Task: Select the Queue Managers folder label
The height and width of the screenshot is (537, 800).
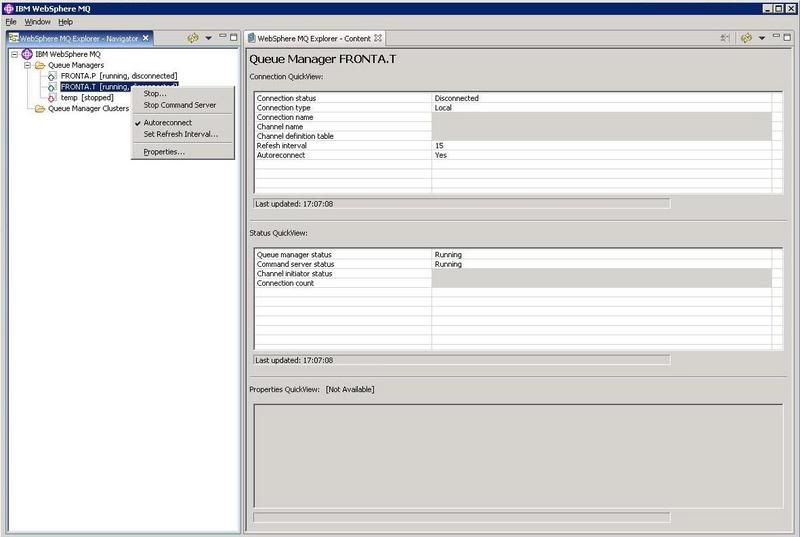Action: (76, 65)
